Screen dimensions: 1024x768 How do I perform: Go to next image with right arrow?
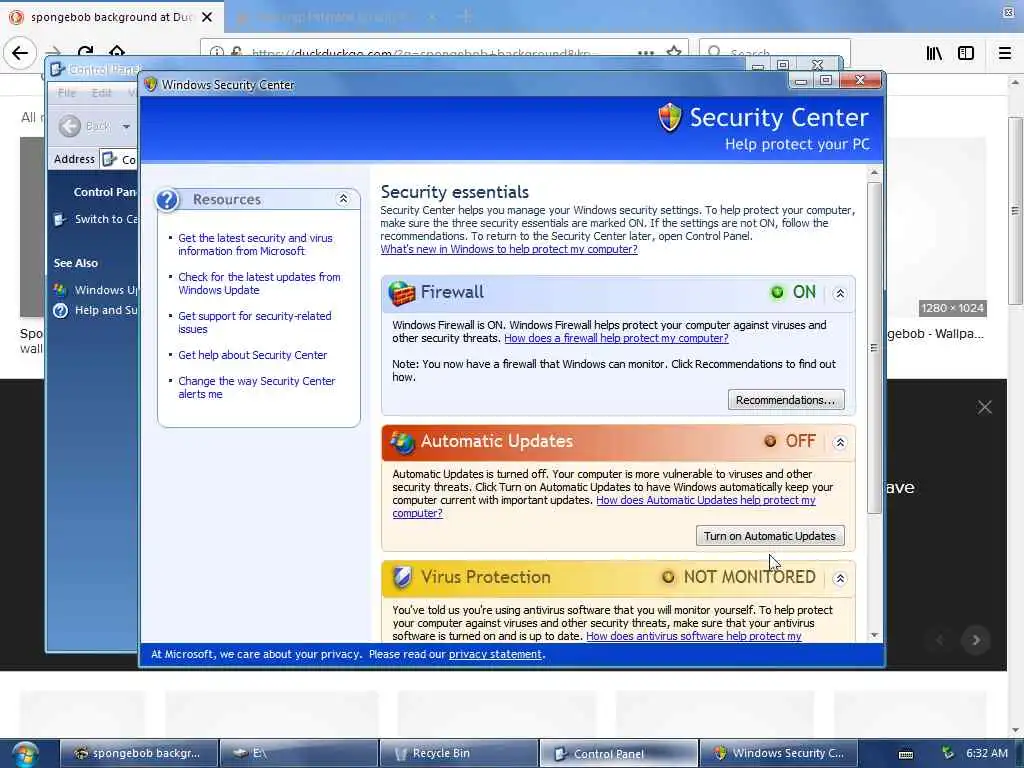[x=976, y=640]
